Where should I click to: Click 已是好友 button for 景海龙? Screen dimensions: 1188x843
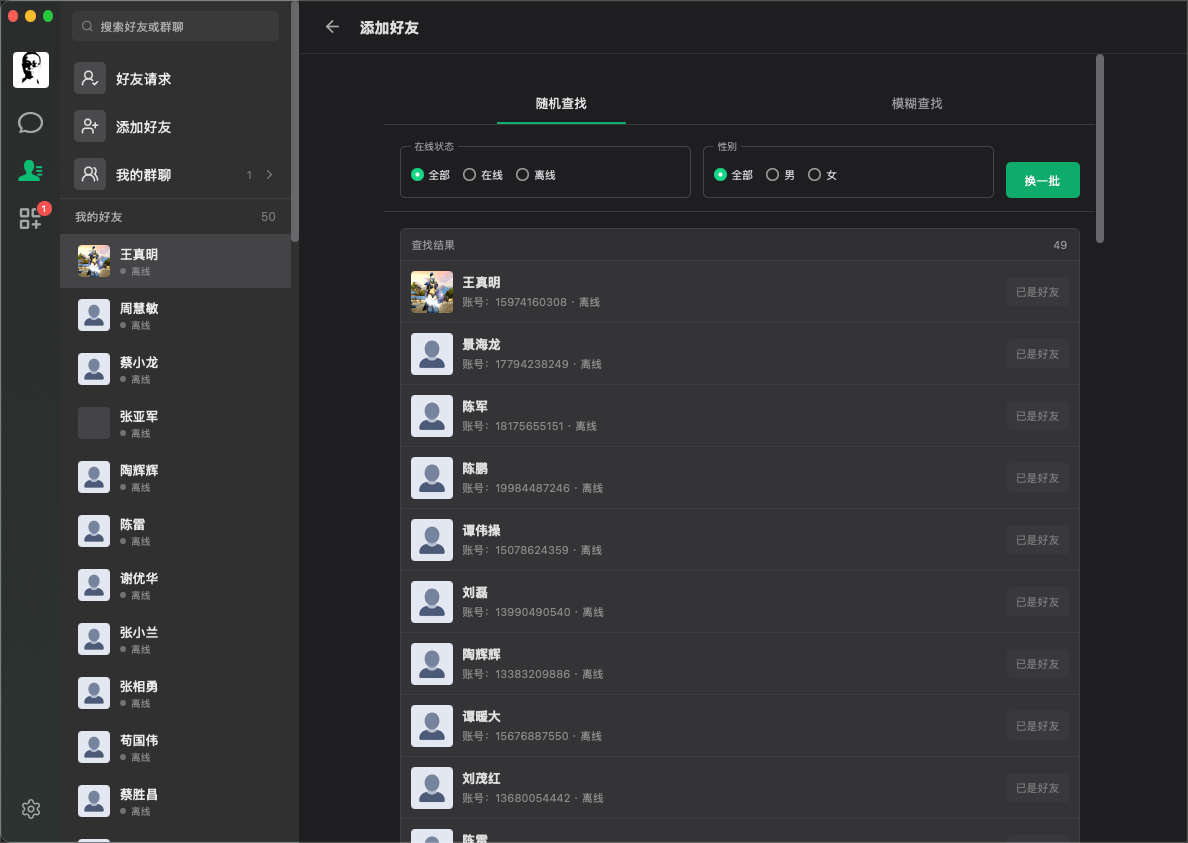click(1037, 354)
